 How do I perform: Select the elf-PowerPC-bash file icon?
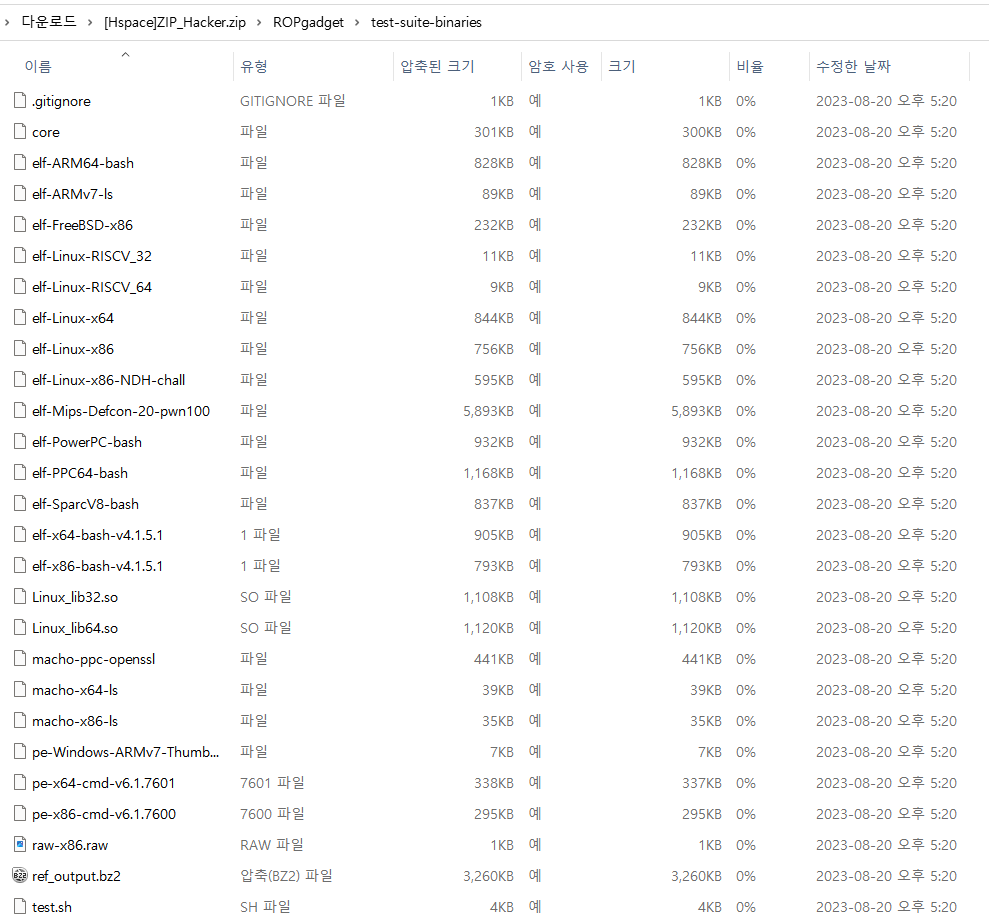click(x=20, y=441)
